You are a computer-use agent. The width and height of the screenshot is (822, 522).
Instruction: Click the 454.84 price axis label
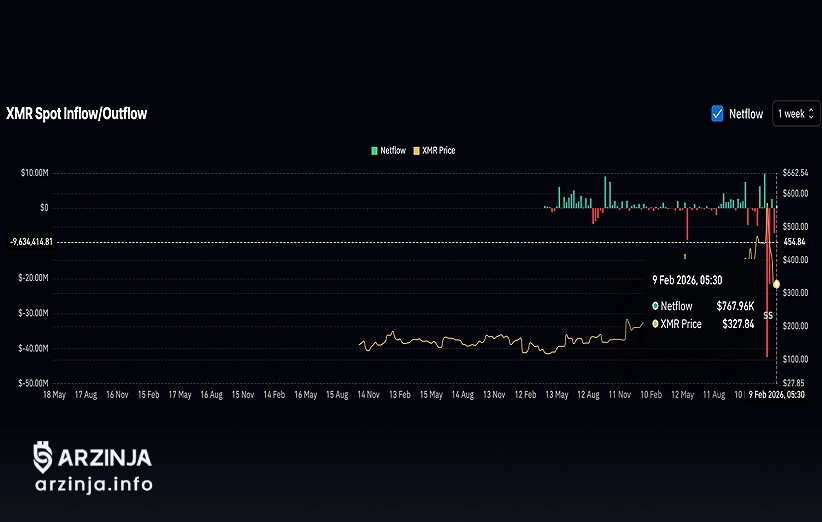click(x=795, y=242)
